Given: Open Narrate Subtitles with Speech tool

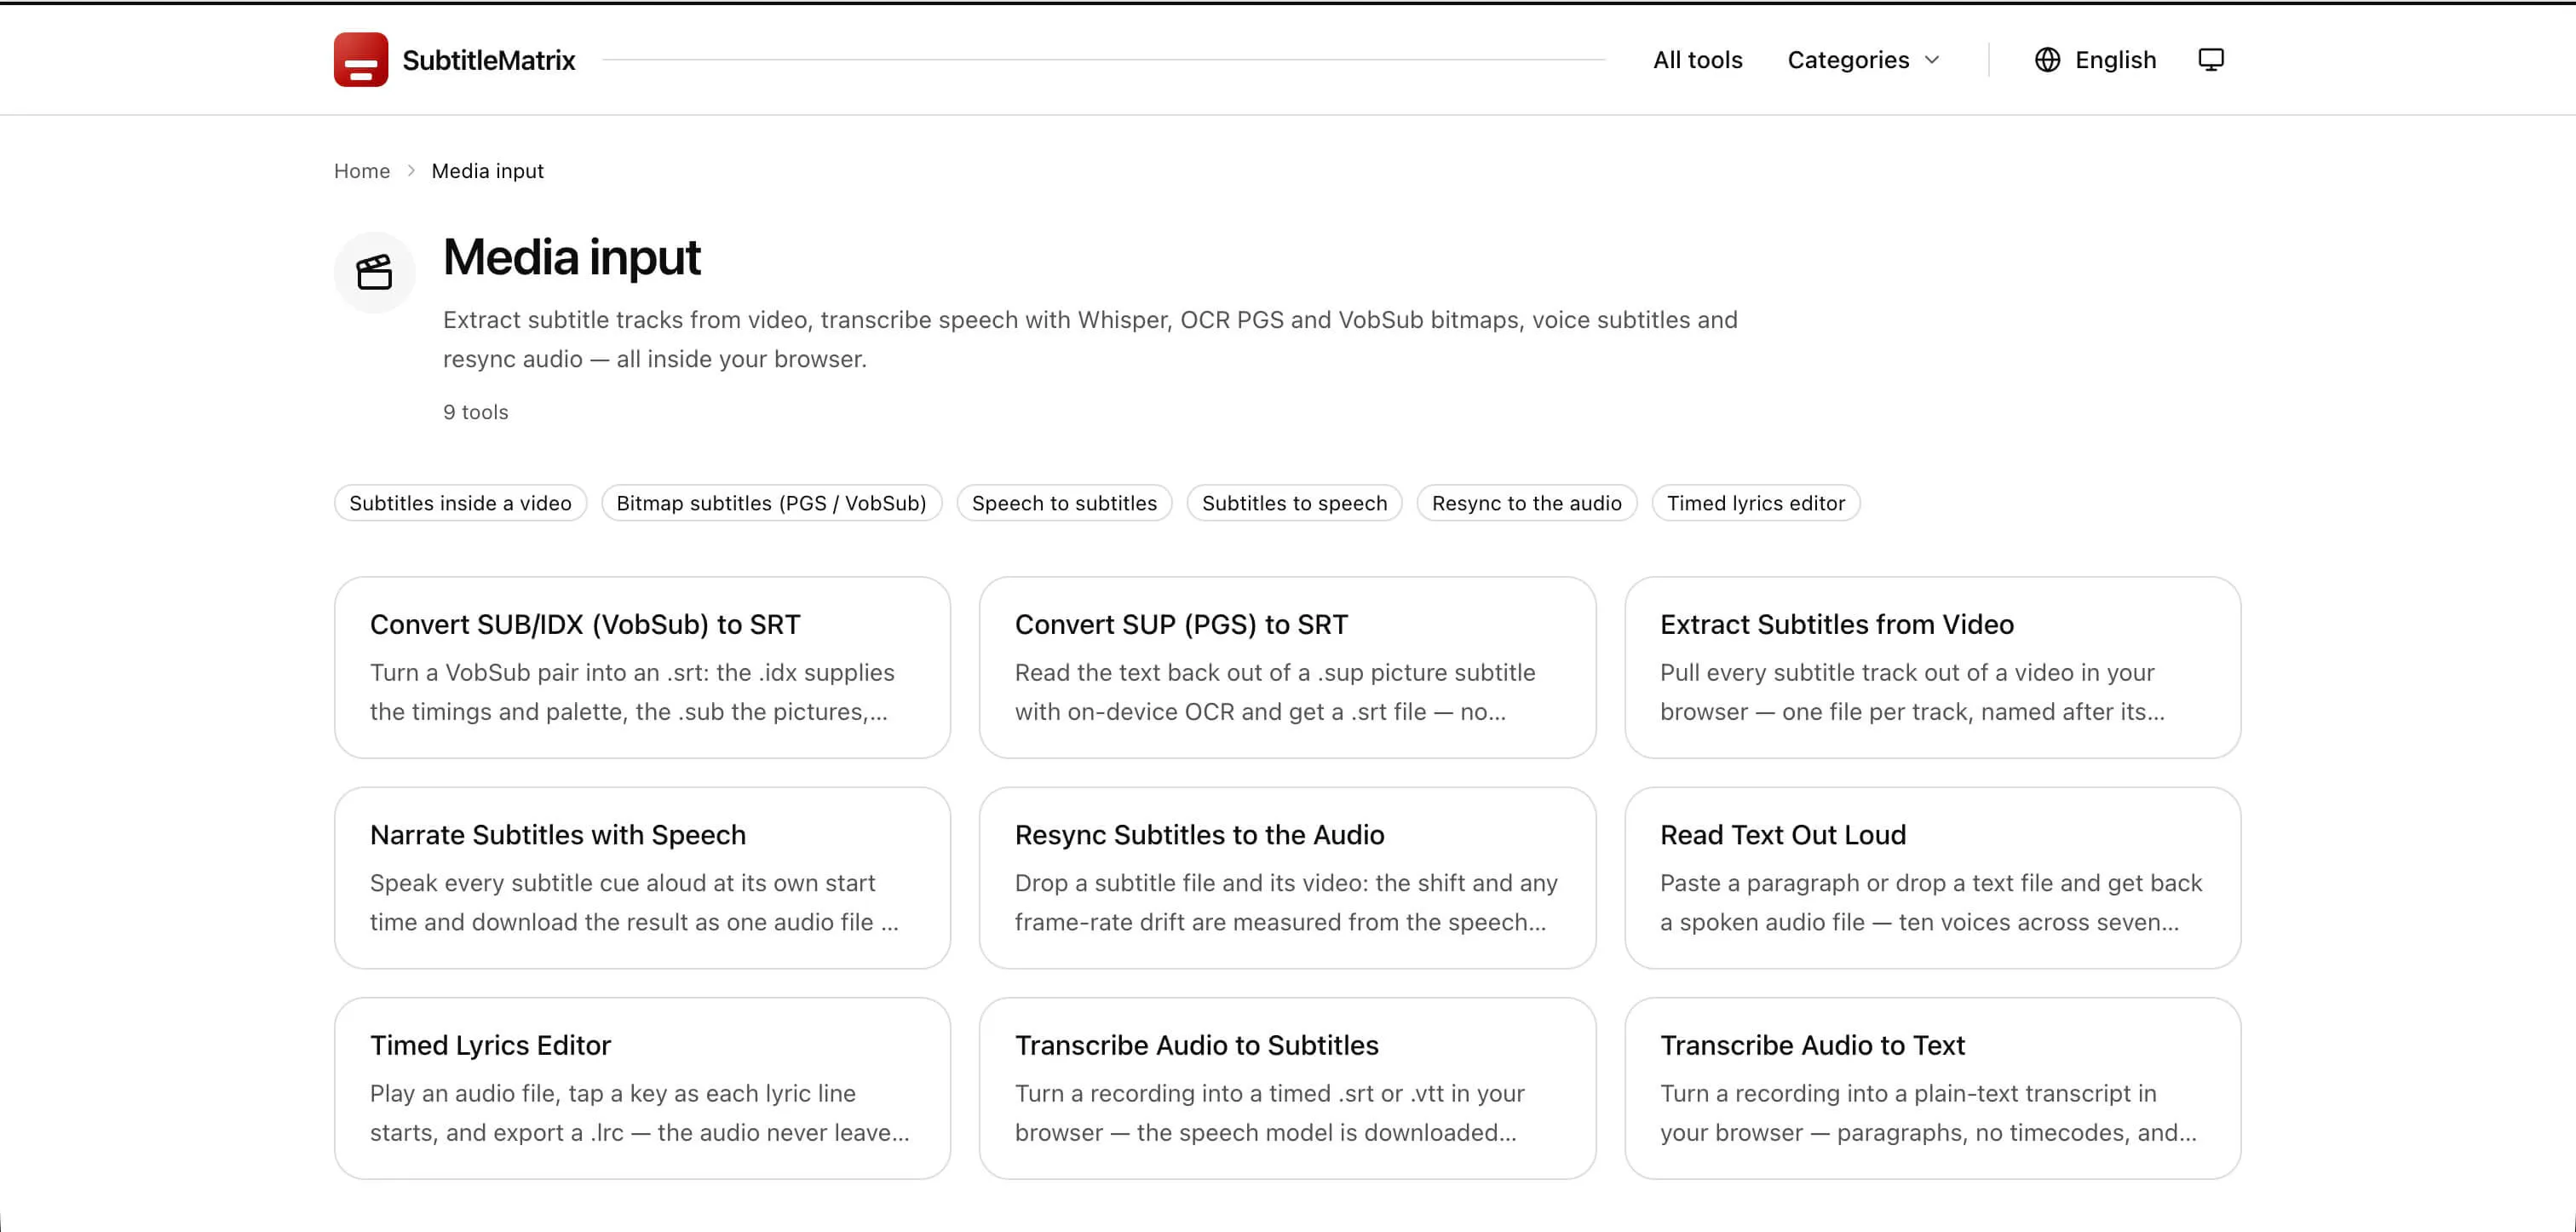Looking at the screenshot, I should (642, 878).
